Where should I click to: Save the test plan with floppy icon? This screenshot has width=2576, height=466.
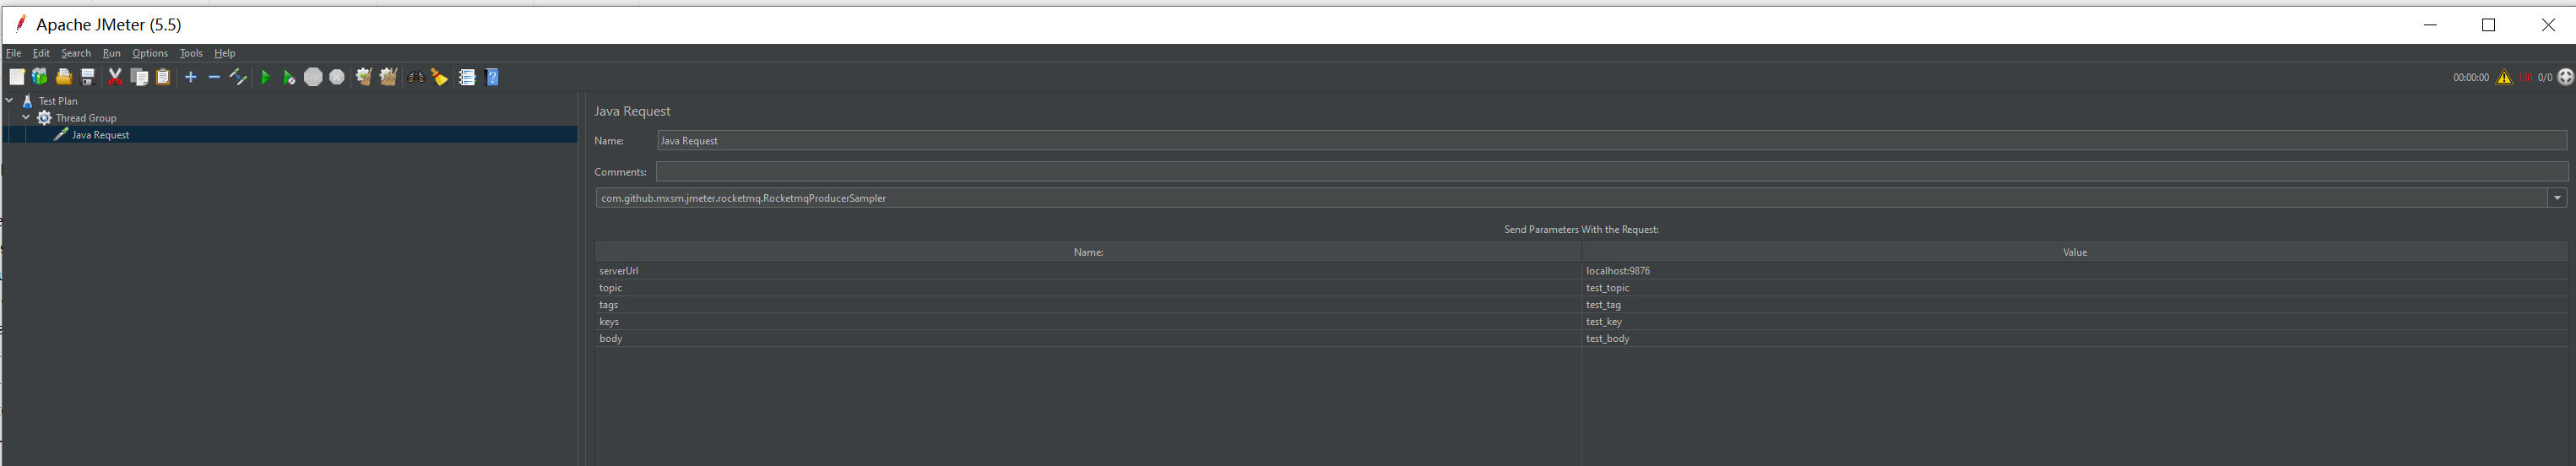click(88, 77)
